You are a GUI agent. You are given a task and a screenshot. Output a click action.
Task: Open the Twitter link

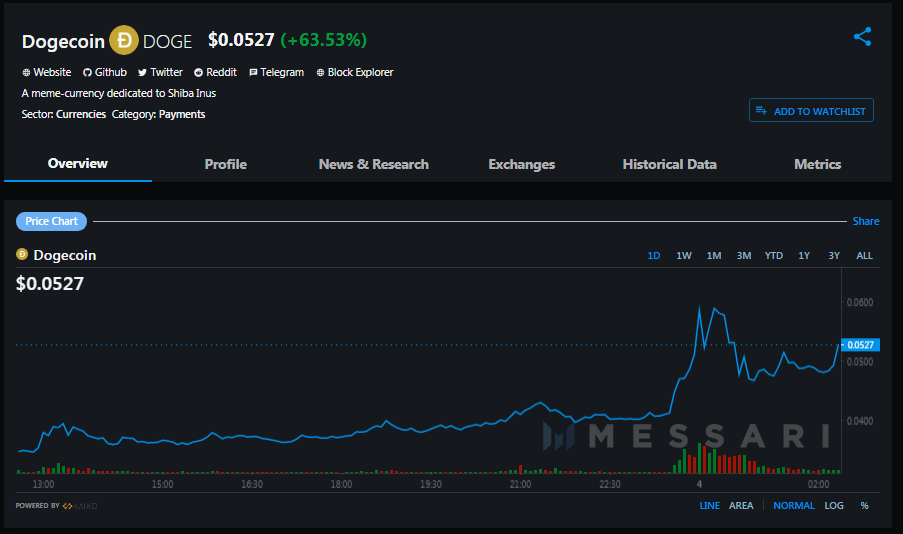pos(160,72)
